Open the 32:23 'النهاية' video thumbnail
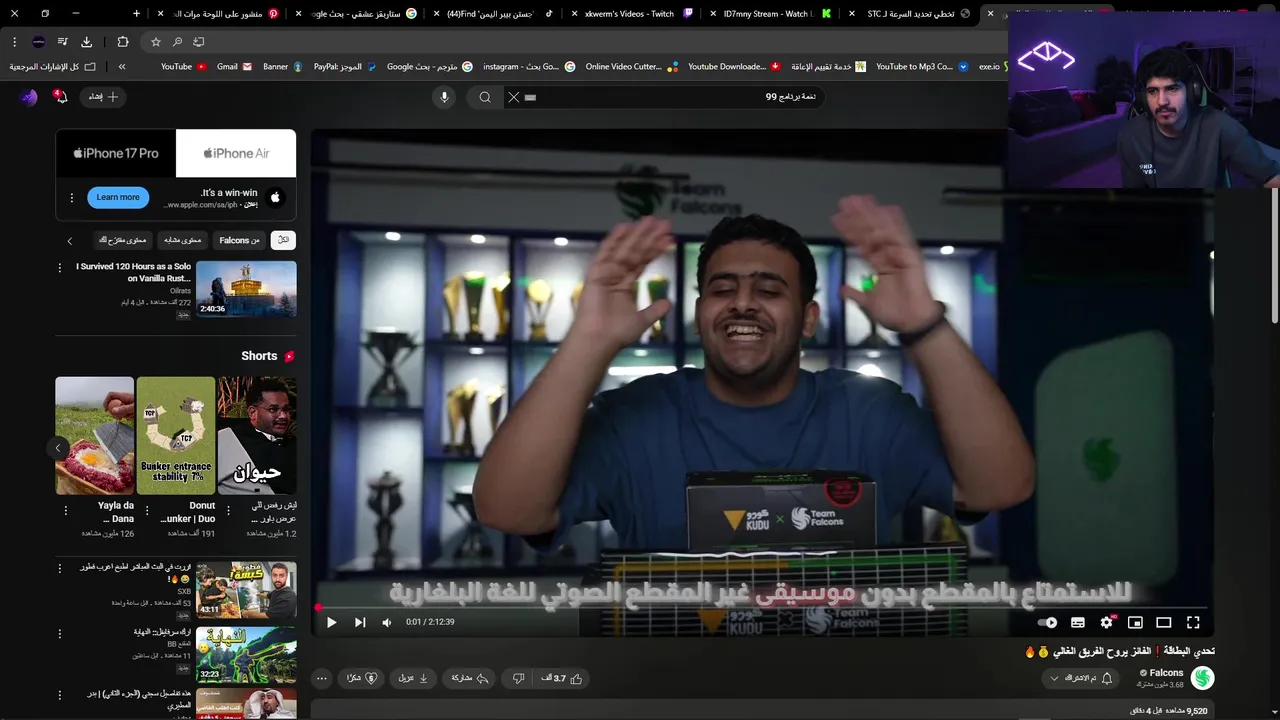 246,655
